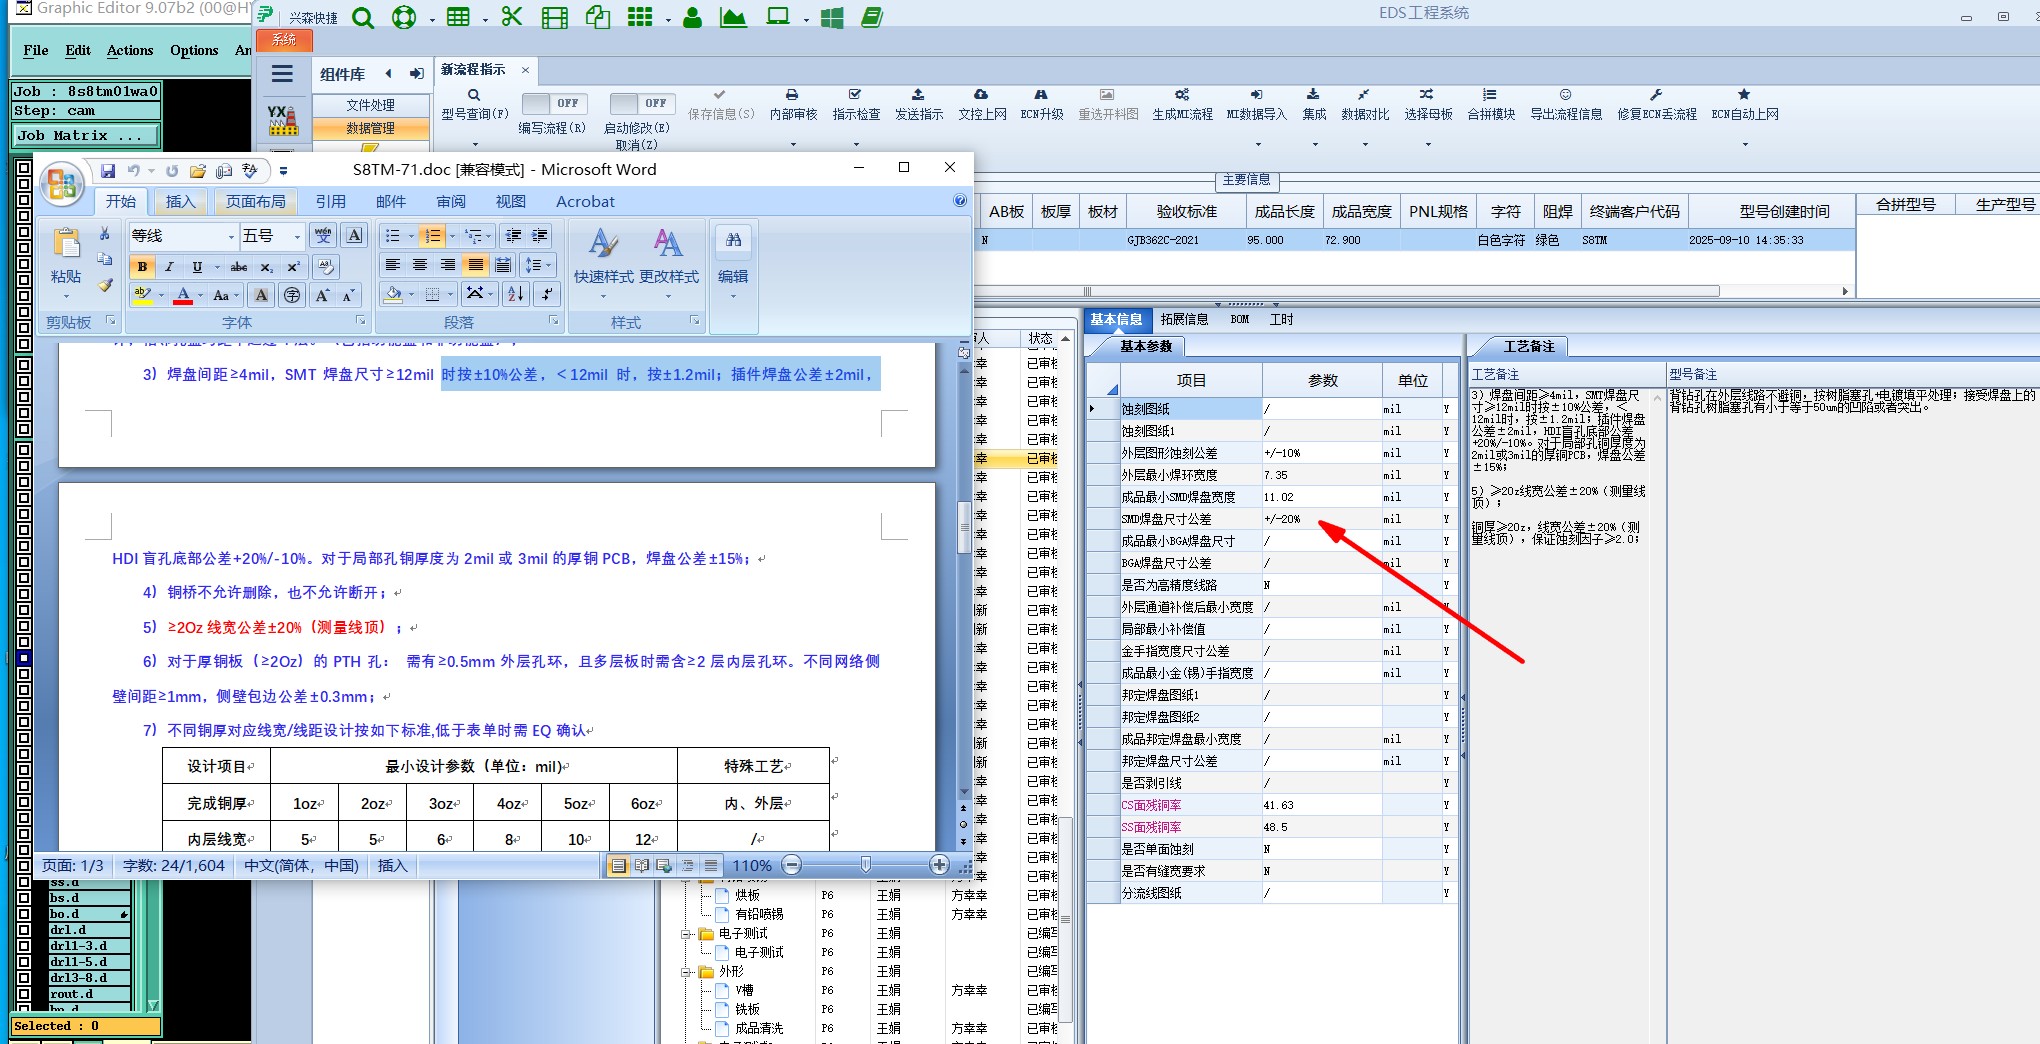The image size is (2040, 1044).
Task: Toggle the checkbox beside rout.d layer
Action: tap(25, 994)
